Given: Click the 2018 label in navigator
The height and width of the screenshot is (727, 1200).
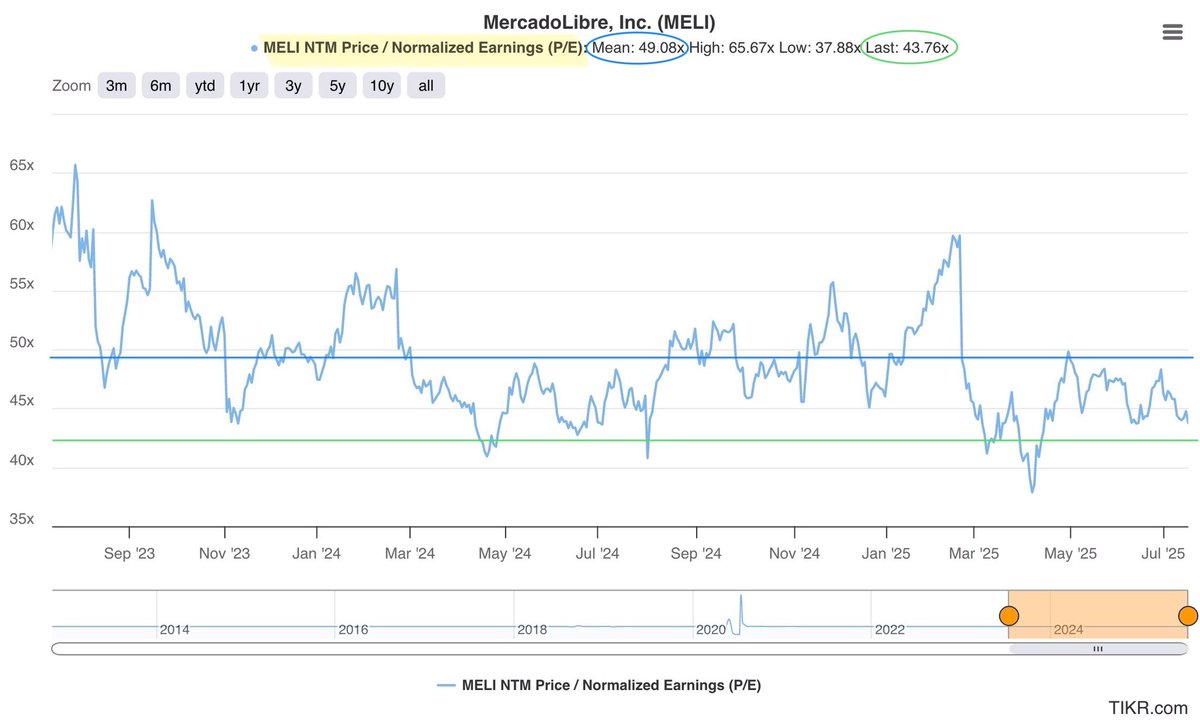Looking at the screenshot, I should point(532,630).
